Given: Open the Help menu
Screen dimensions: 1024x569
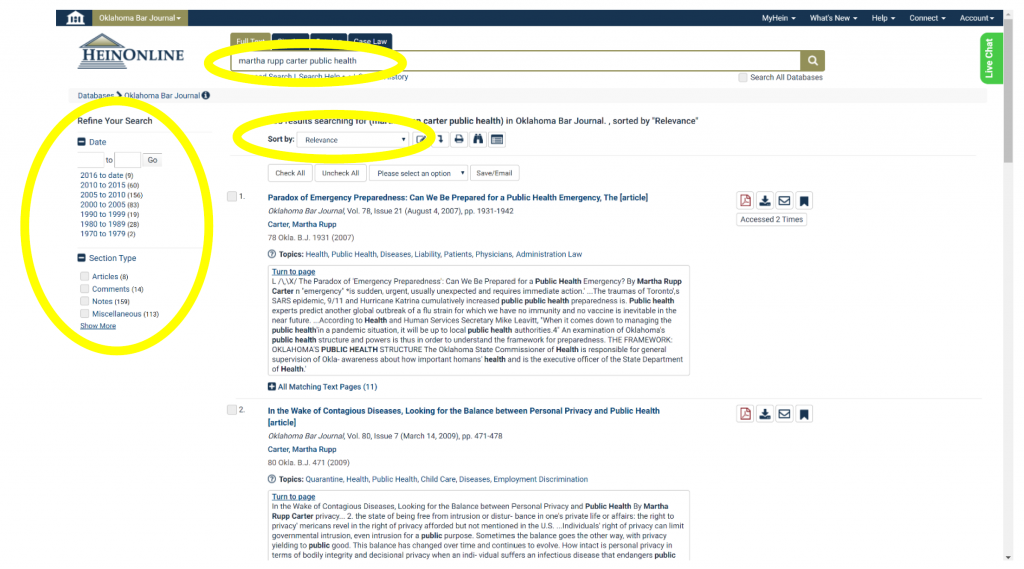Looking at the screenshot, I should point(883,18).
